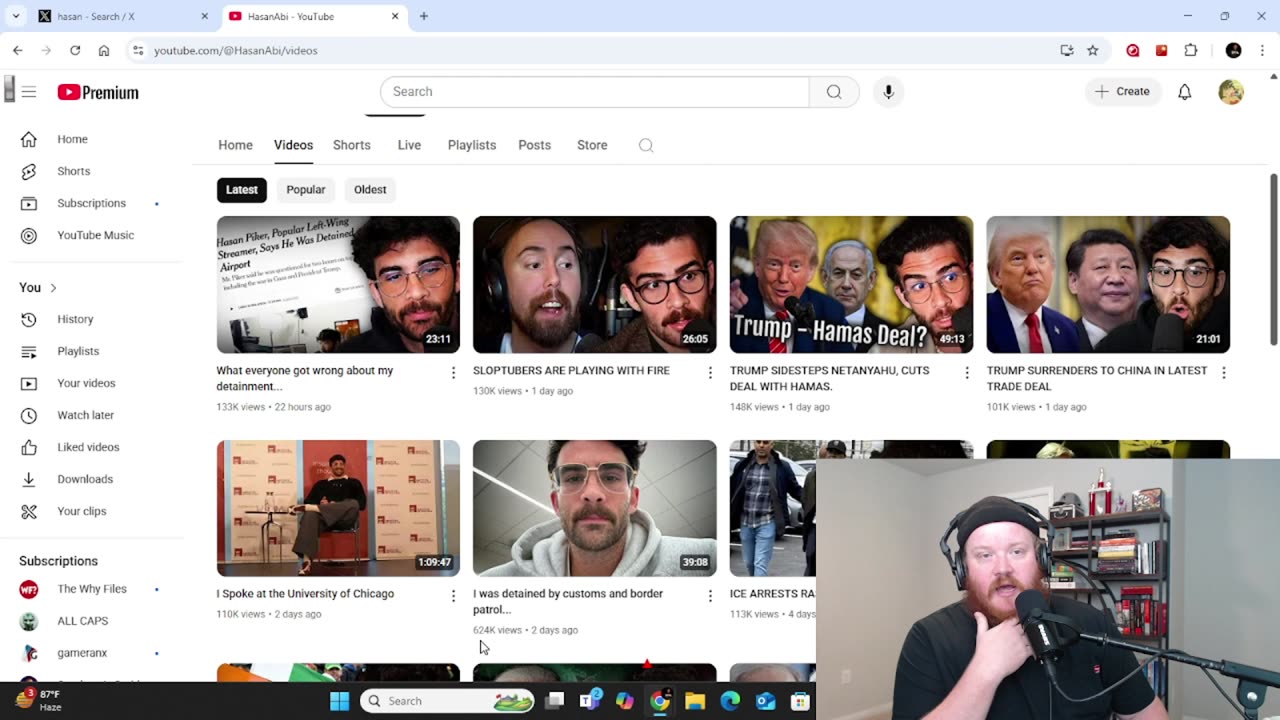Open File Explorer from the taskbar
1280x720 pixels.
pos(695,701)
